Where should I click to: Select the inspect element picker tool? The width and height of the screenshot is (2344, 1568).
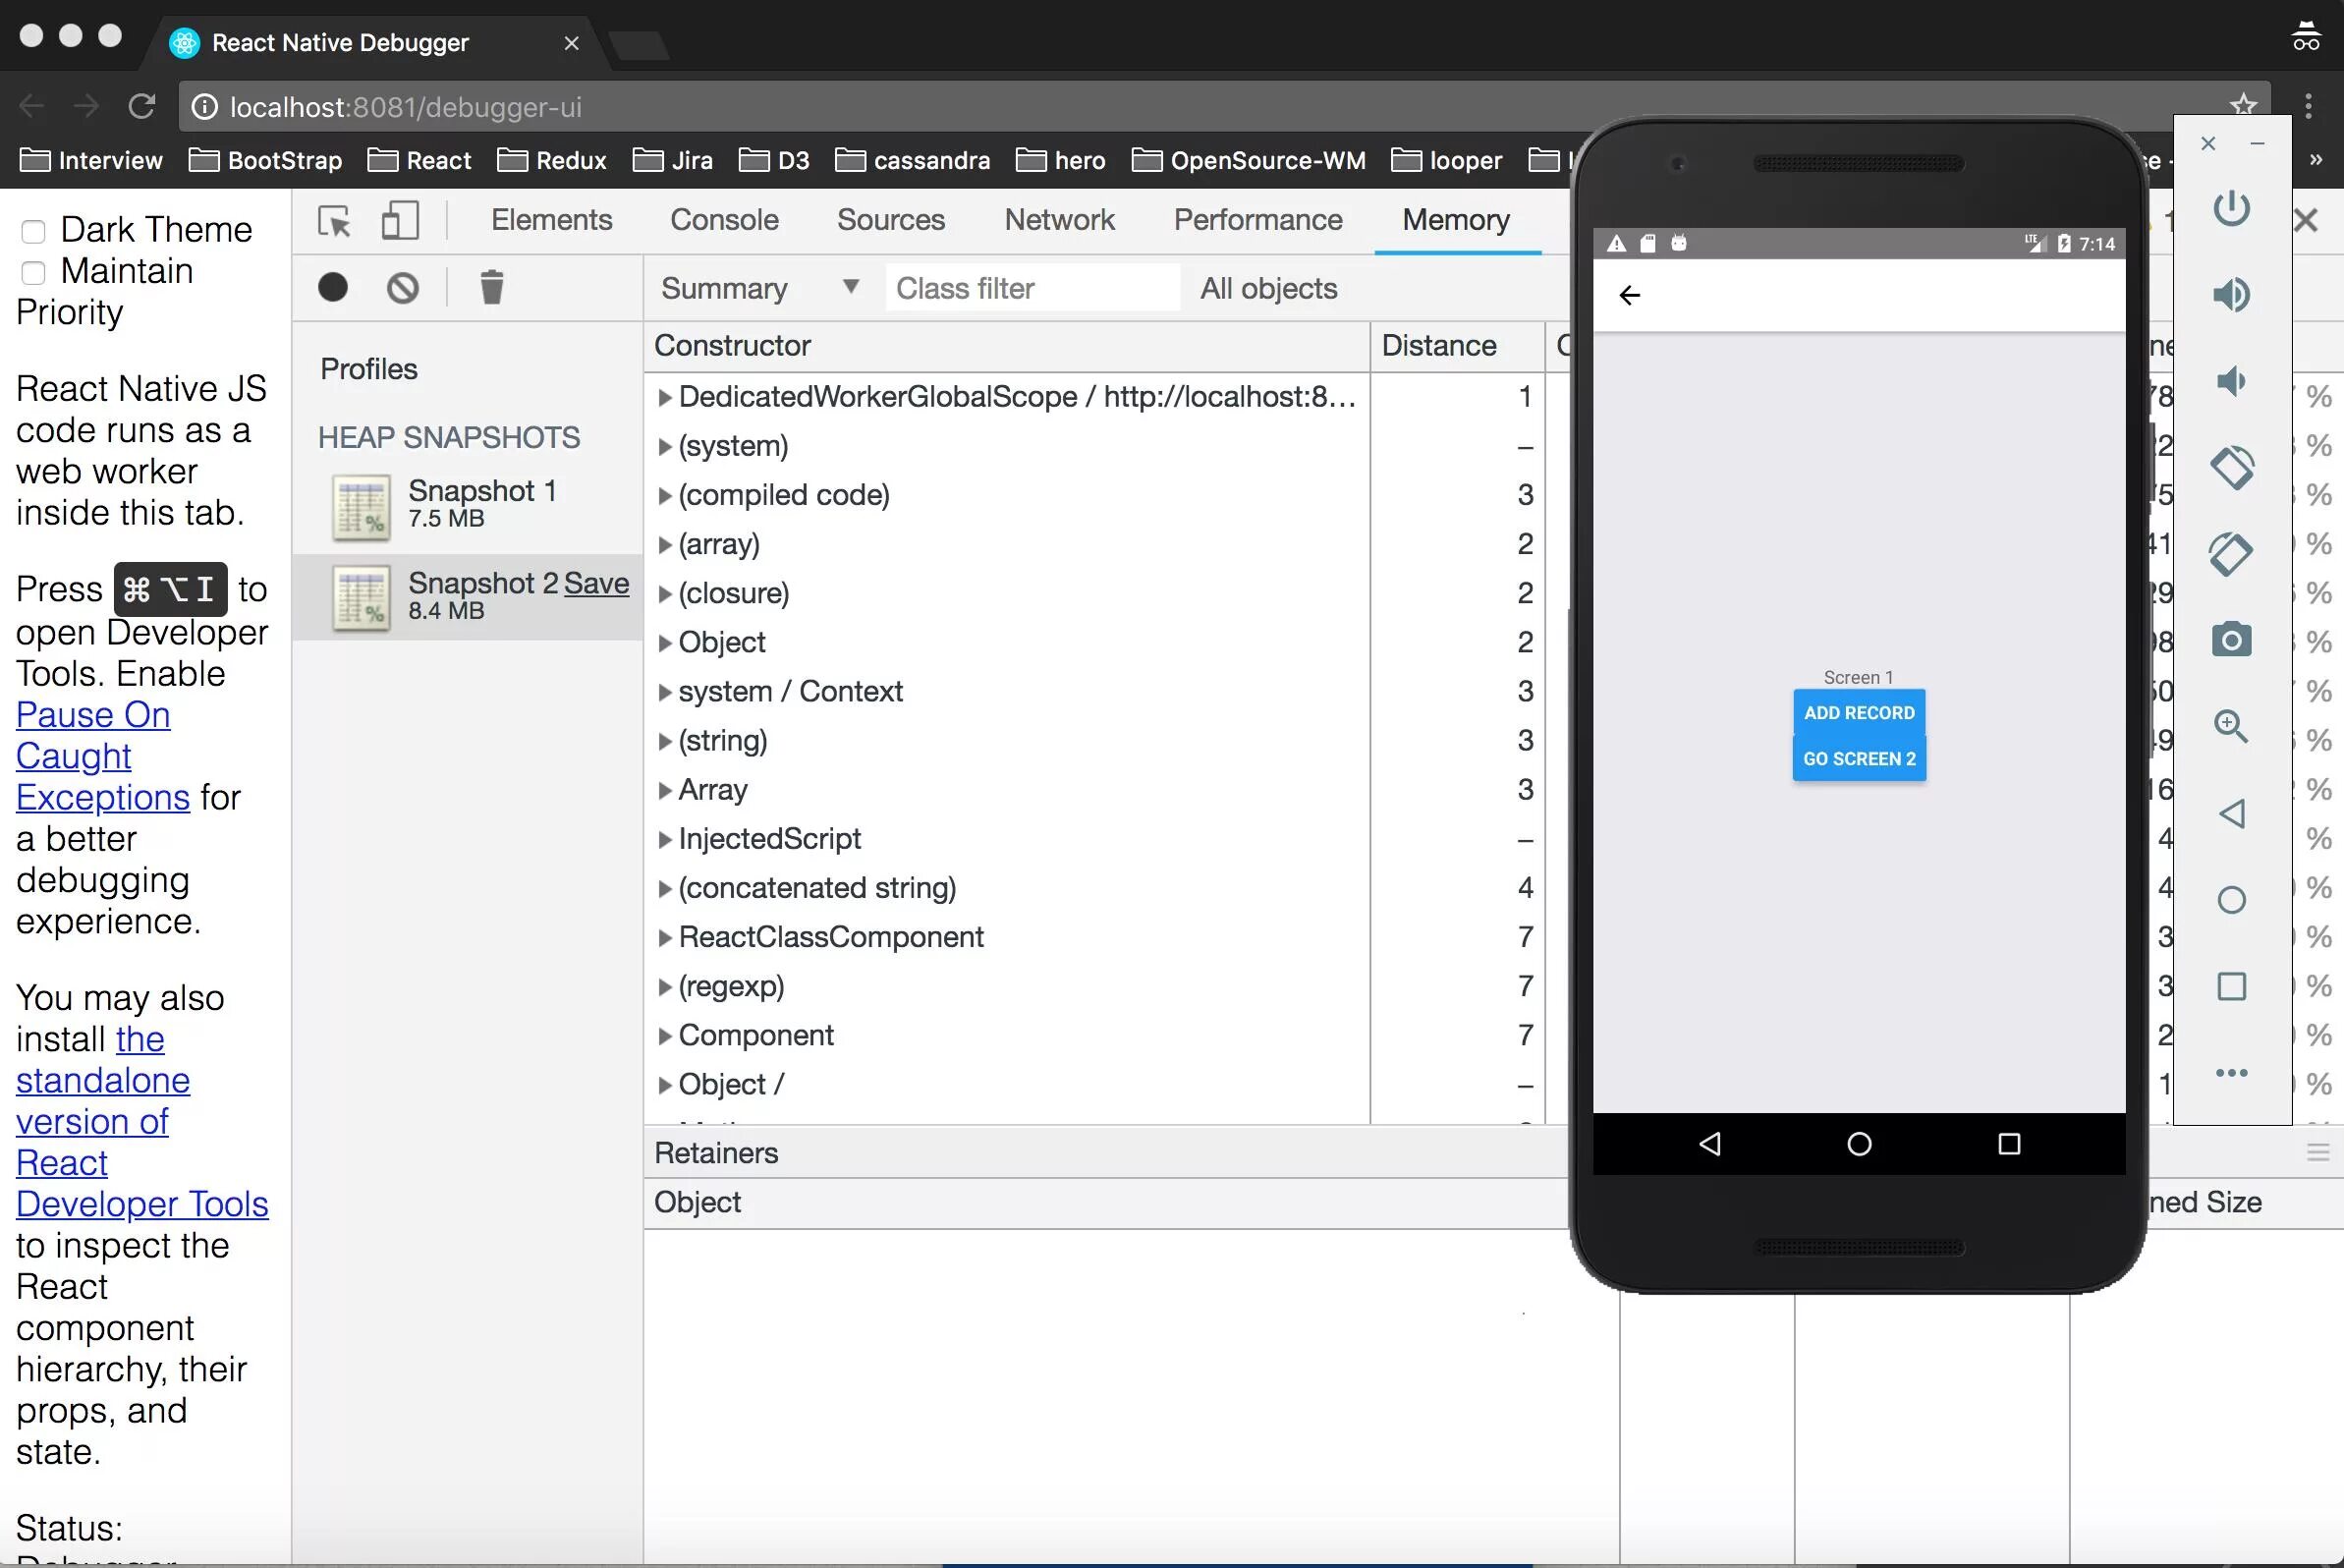(x=334, y=221)
